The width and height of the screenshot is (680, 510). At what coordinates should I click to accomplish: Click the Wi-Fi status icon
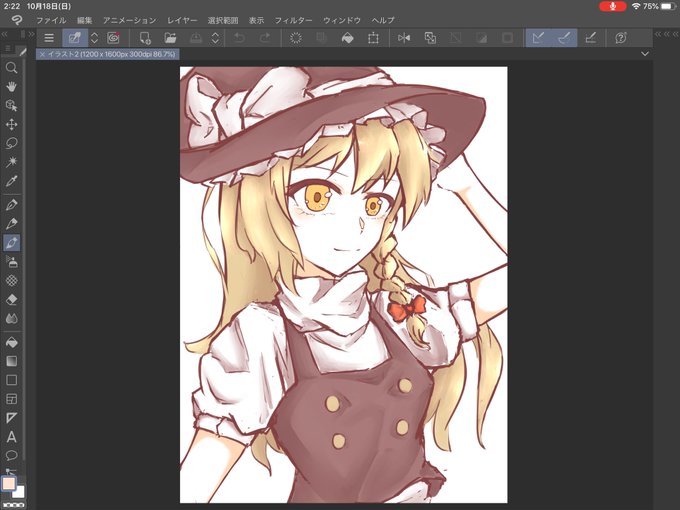(636, 6)
